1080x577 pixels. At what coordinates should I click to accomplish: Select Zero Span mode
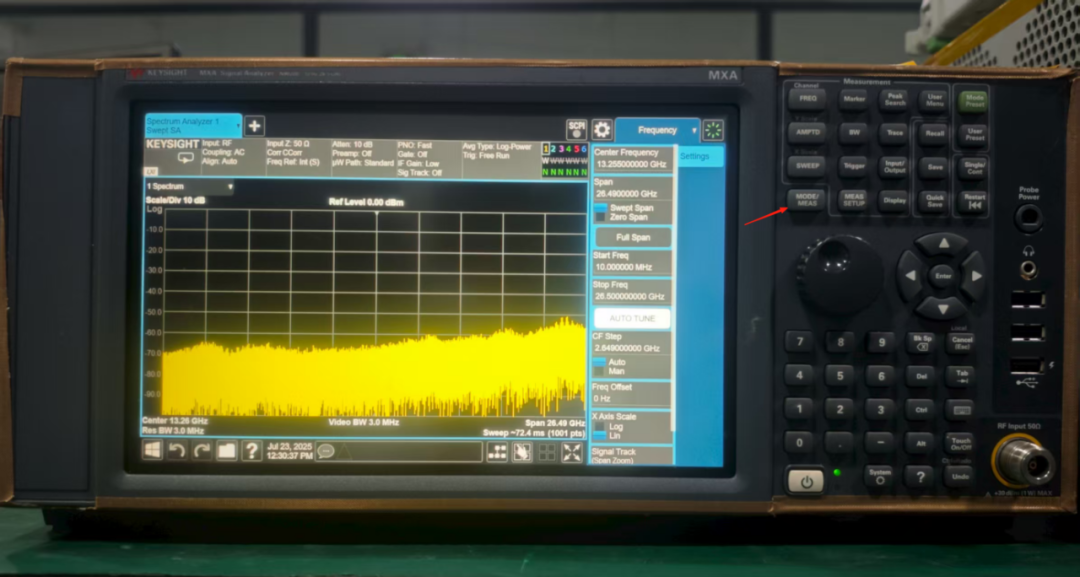[x=627, y=217]
